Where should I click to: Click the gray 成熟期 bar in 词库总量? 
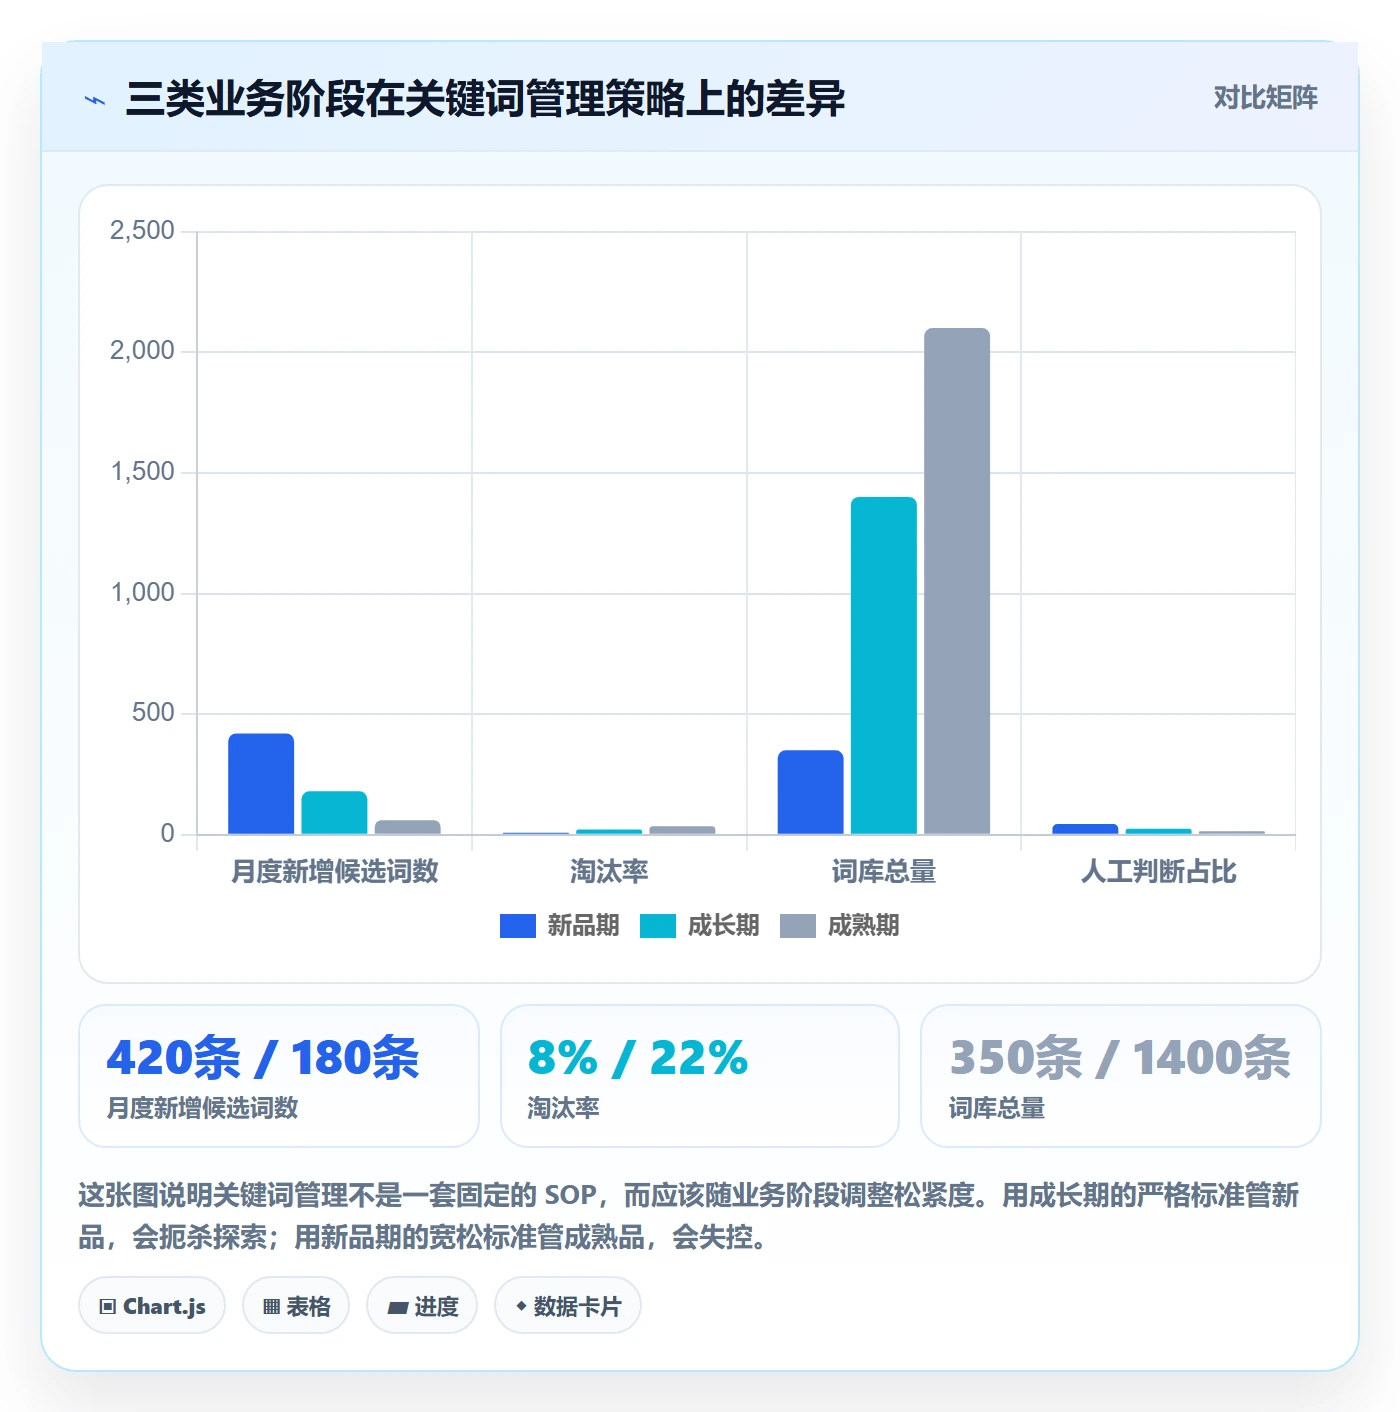(x=957, y=581)
